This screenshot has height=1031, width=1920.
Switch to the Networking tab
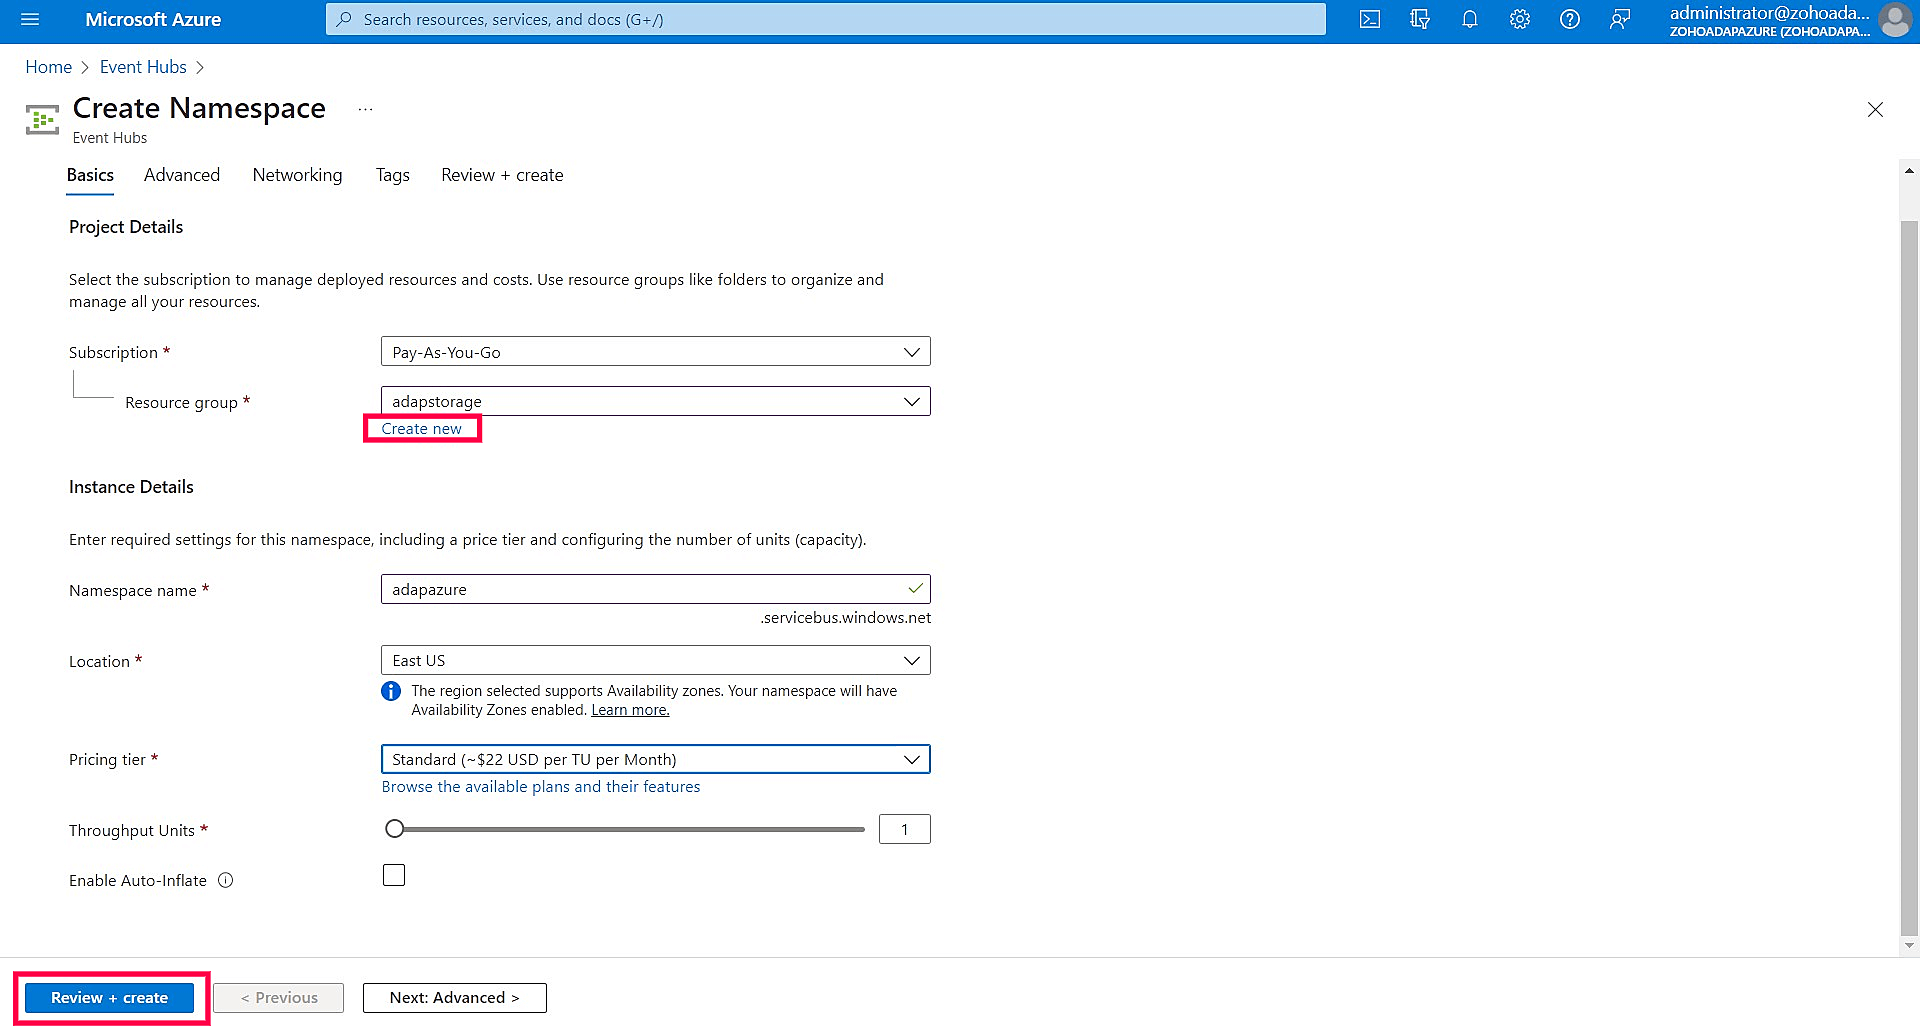point(297,175)
